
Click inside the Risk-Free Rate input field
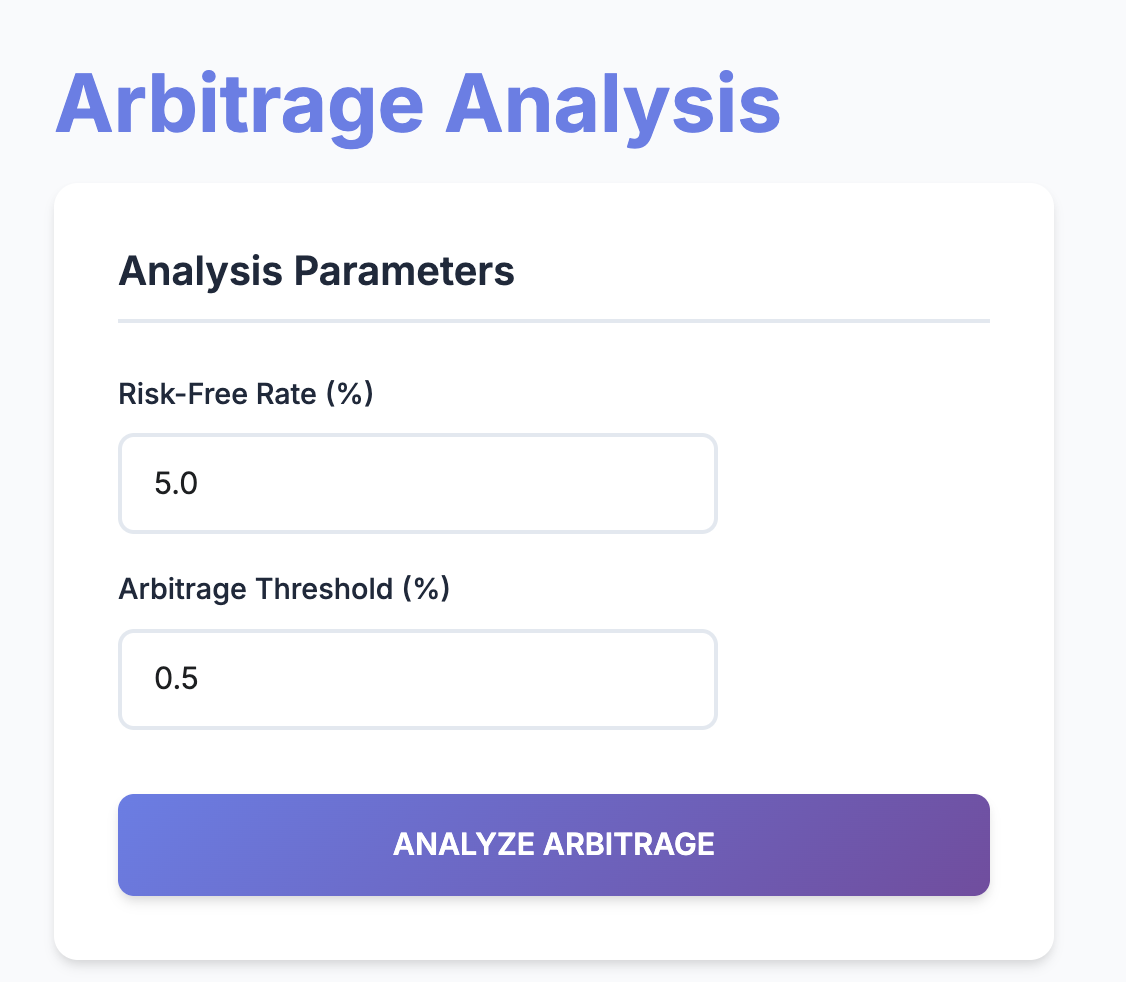click(417, 483)
